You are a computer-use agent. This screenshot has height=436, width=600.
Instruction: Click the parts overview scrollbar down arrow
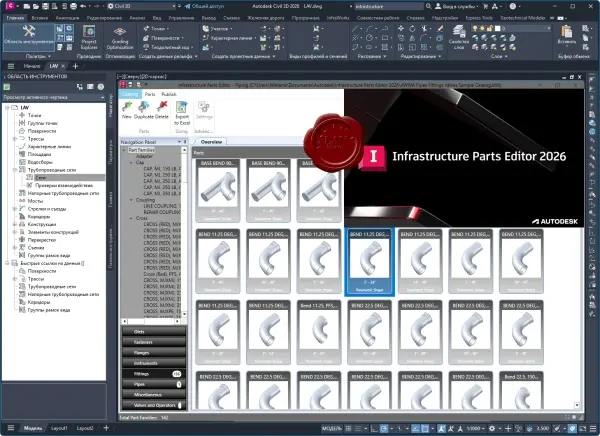577,405
